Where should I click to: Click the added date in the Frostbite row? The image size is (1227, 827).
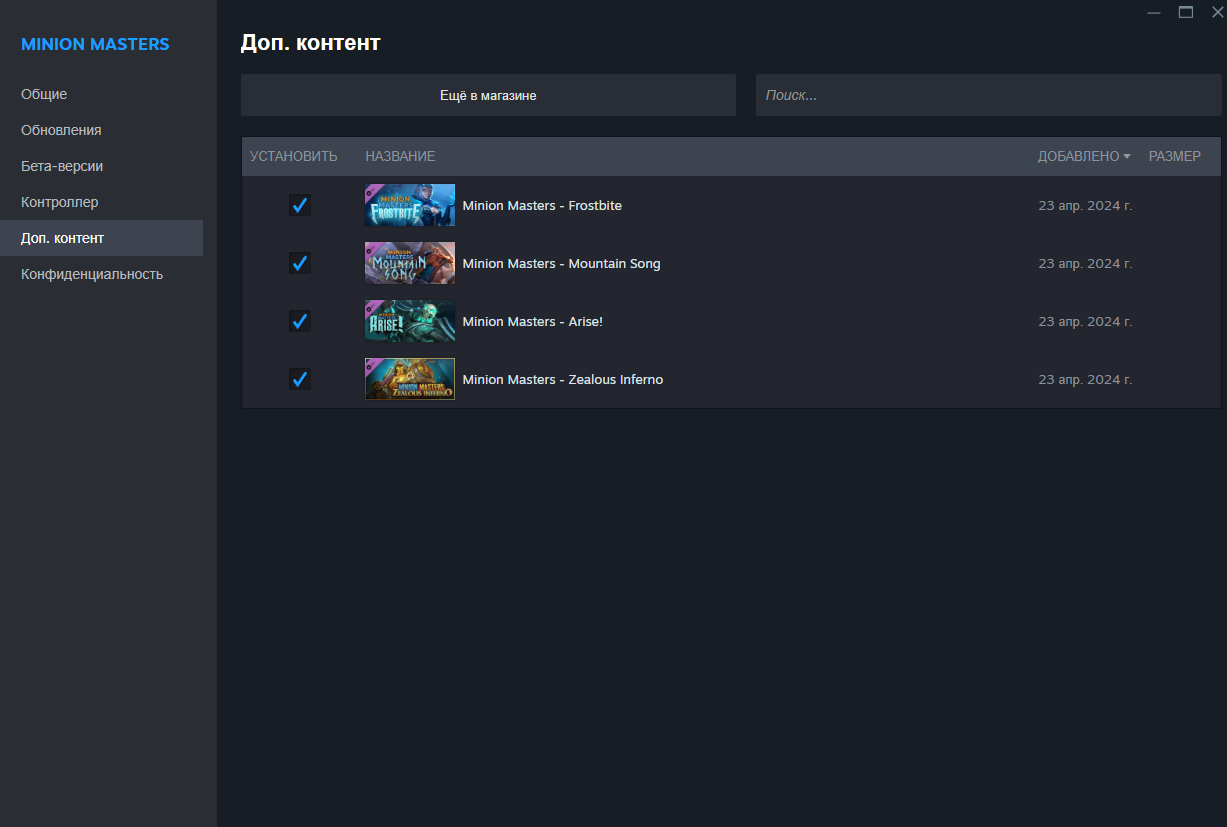(x=1085, y=205)
